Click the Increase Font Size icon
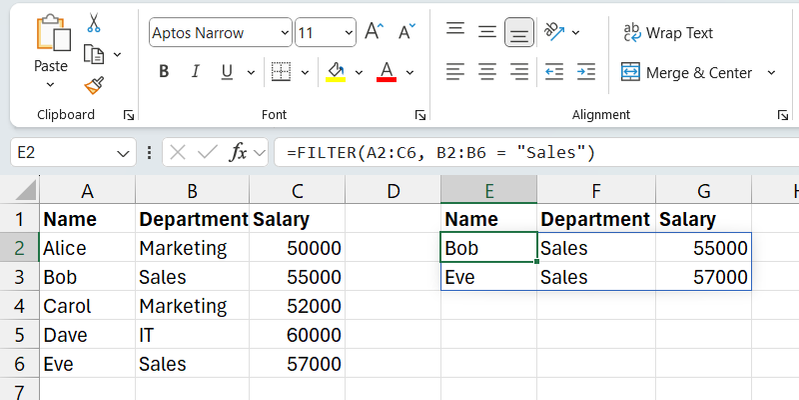 (x=374, y=32)
